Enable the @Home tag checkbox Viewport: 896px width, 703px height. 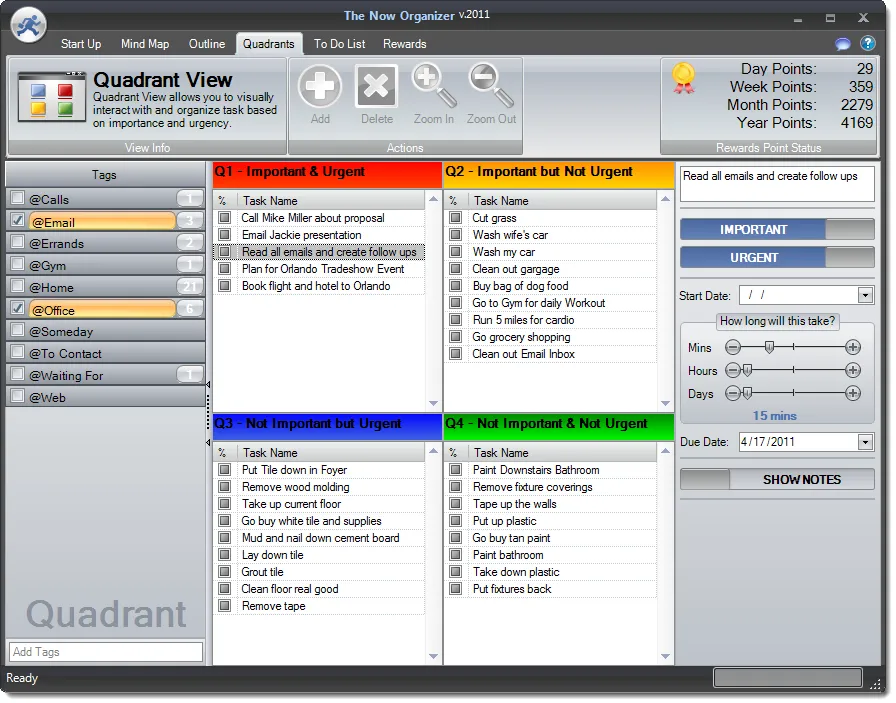click(x=16, y=287)
